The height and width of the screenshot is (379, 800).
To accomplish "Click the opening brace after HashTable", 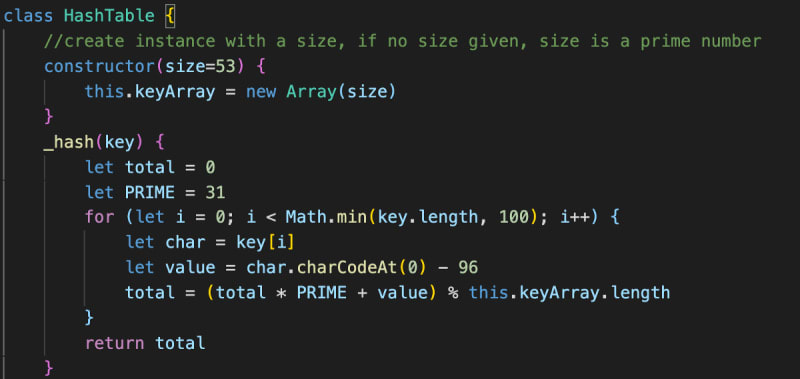I will (x=170, y=17).
